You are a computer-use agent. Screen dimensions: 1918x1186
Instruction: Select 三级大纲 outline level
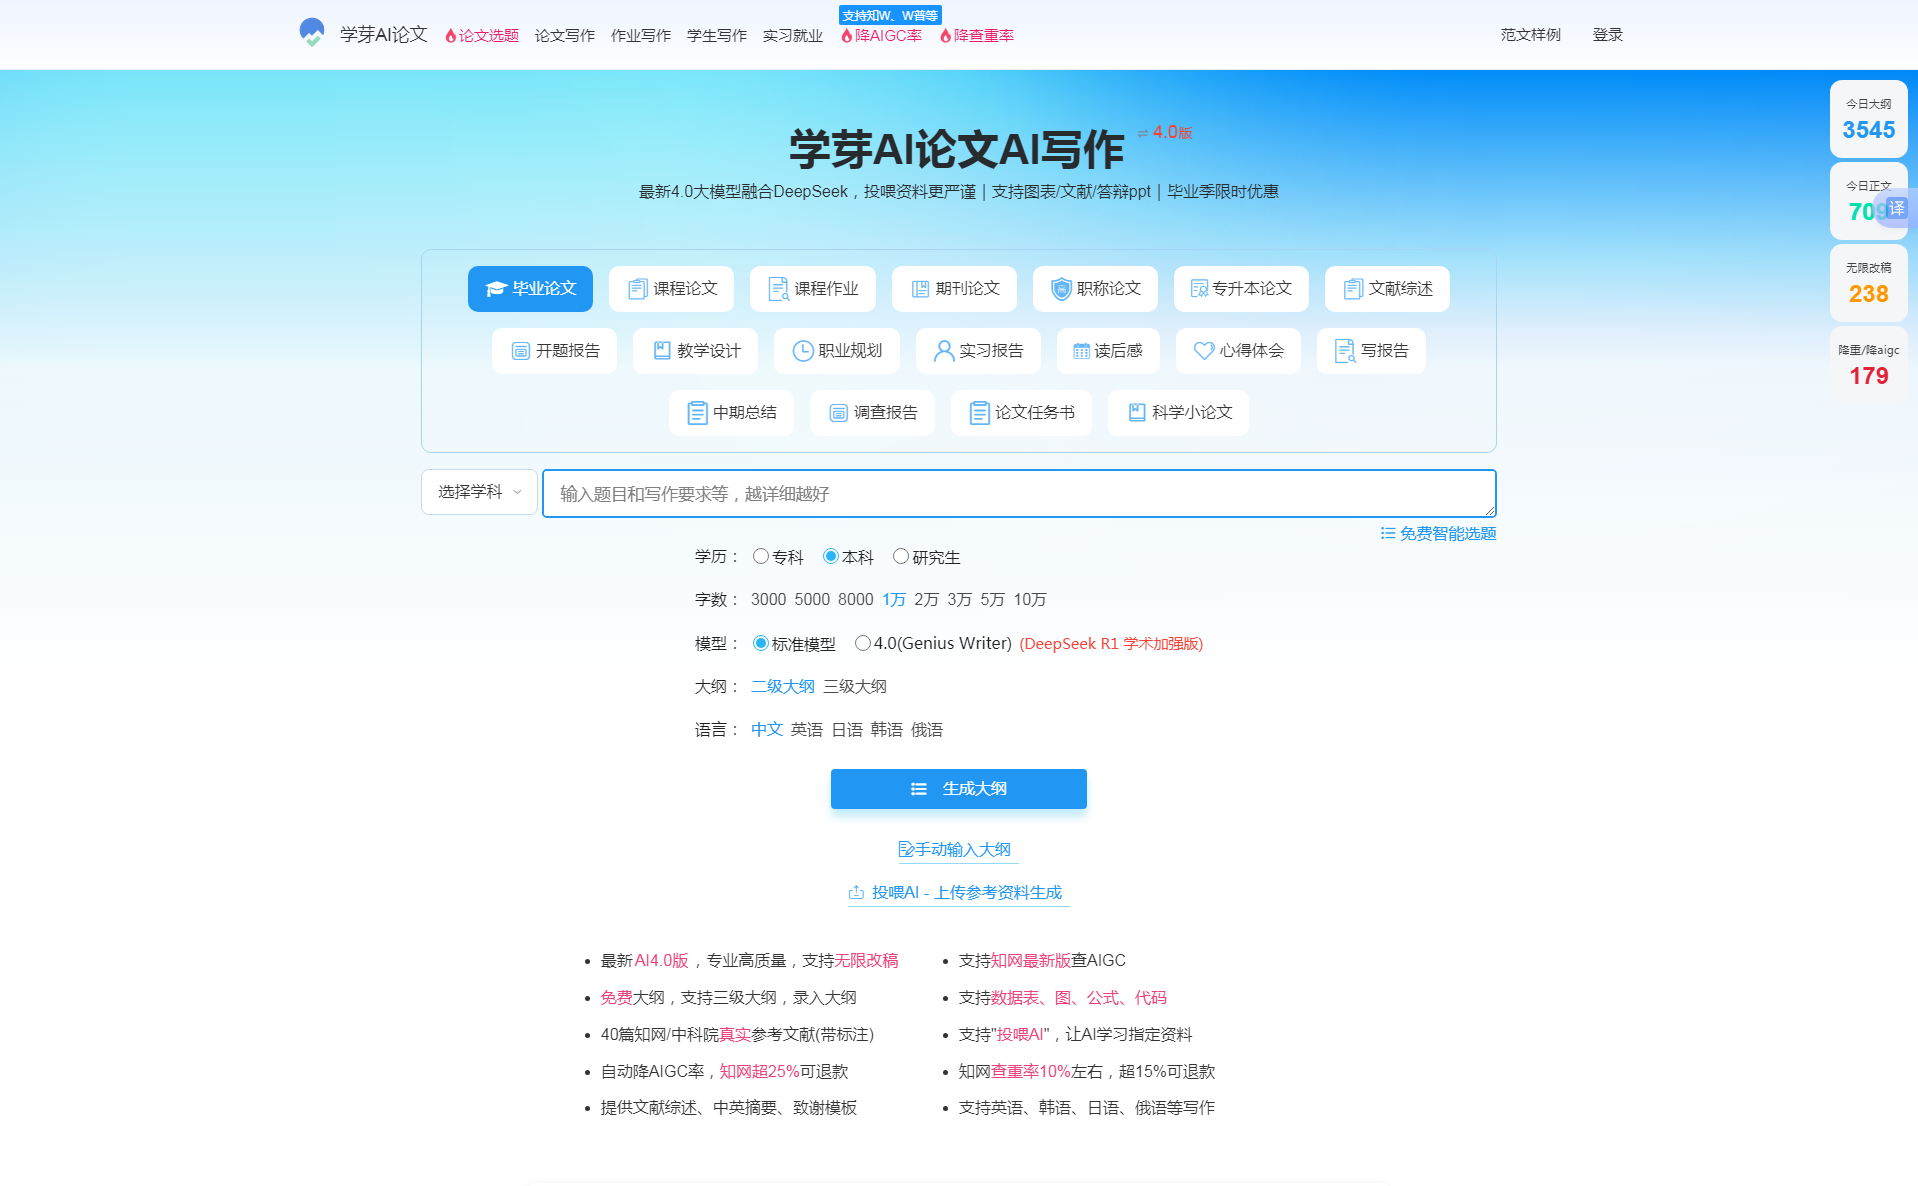coord(855,686)
